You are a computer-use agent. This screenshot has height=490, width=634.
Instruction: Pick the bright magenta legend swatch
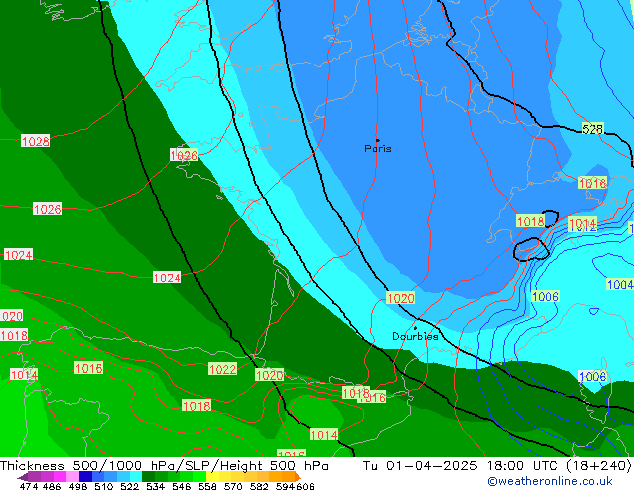pyautogui.click(x=60, y=476)
